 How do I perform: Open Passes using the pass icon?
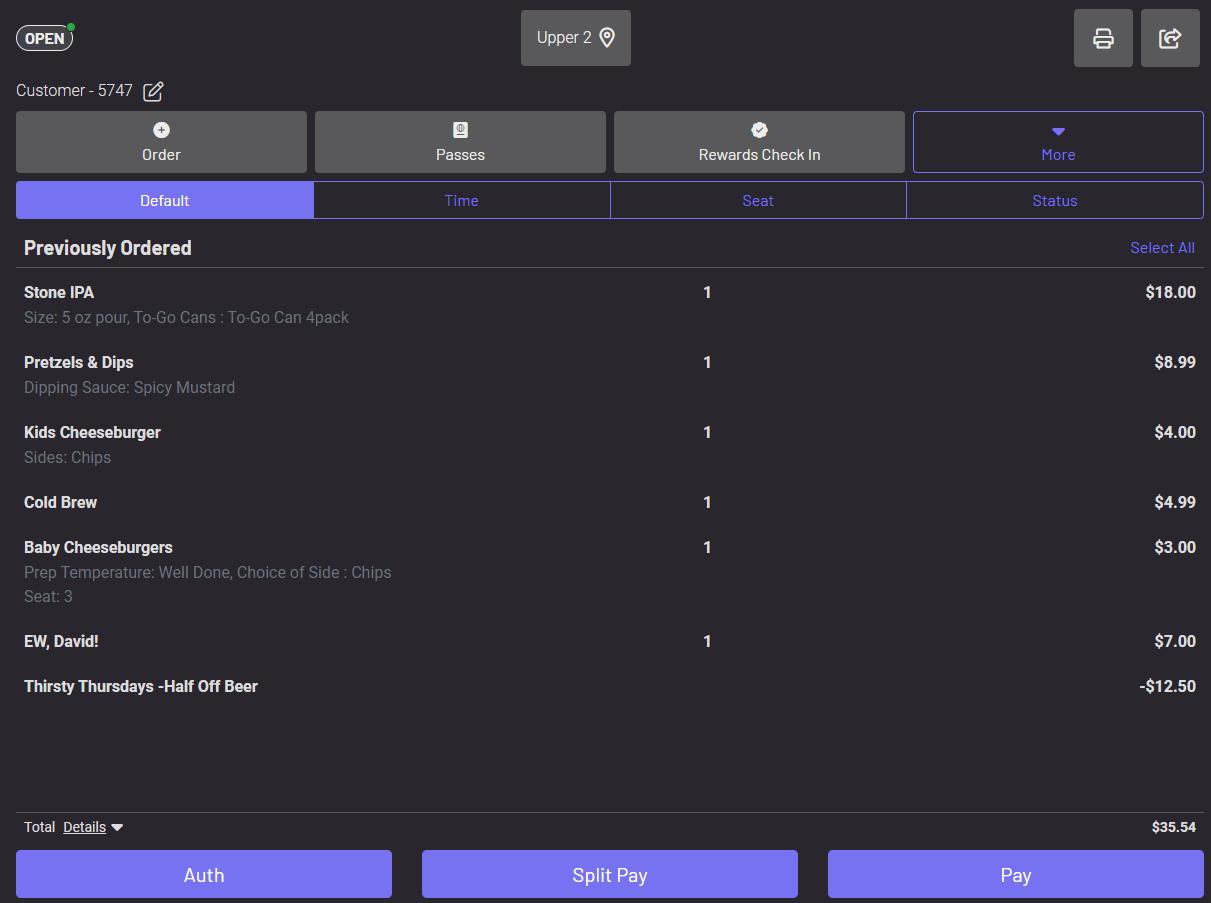(x=460, y=129)
